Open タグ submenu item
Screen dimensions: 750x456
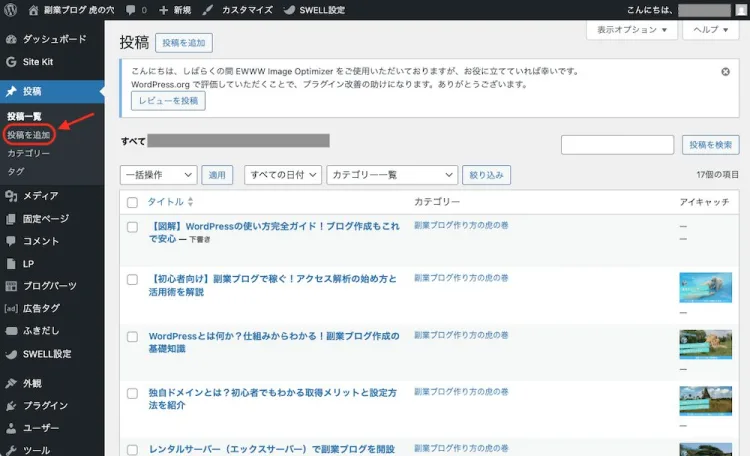tap(16, 171)
